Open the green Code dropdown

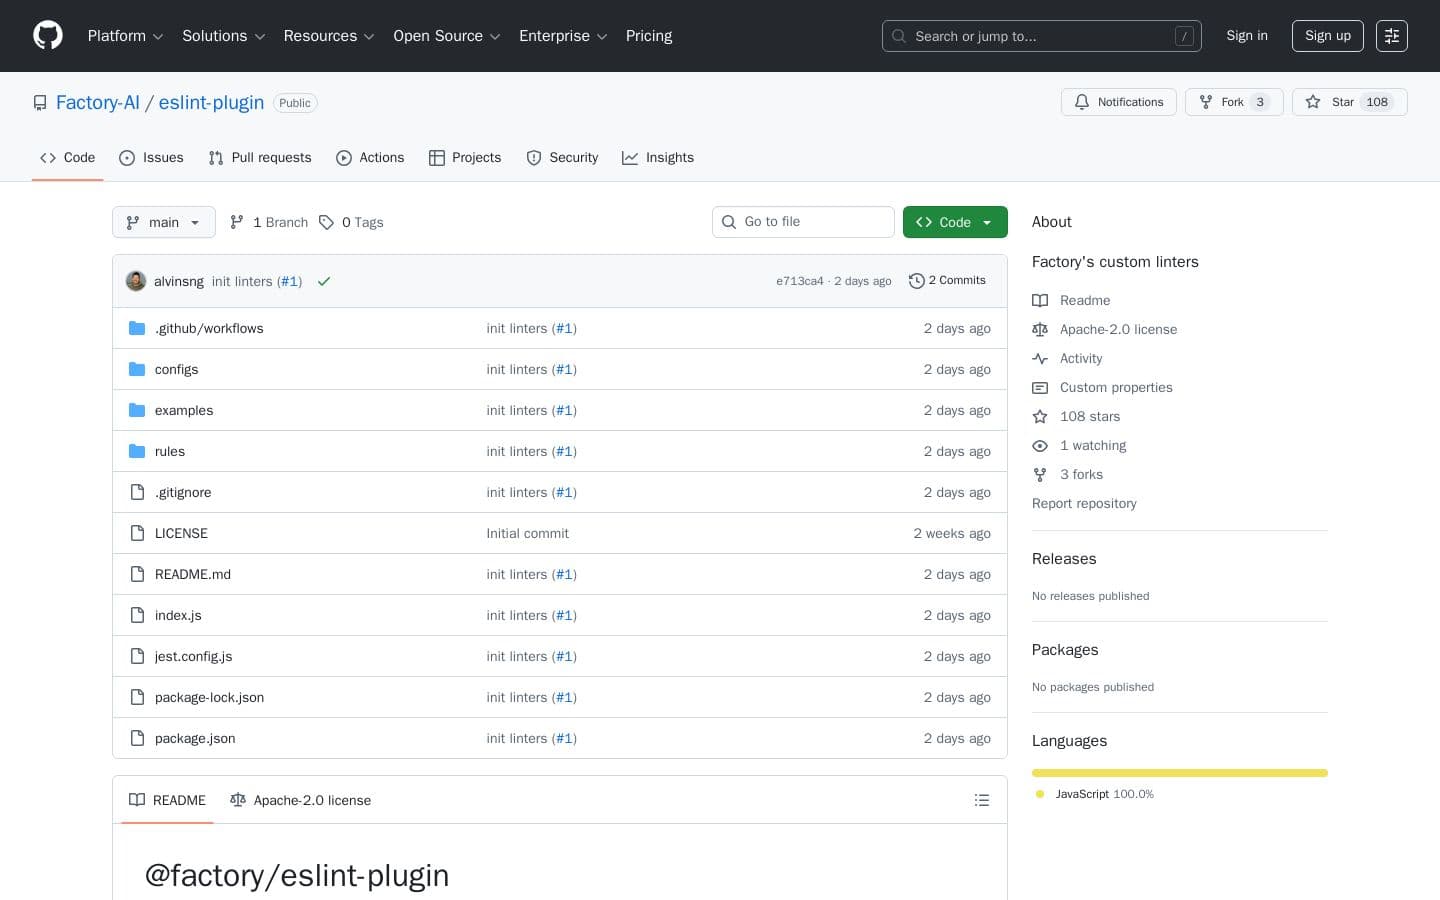pos(955,222)
